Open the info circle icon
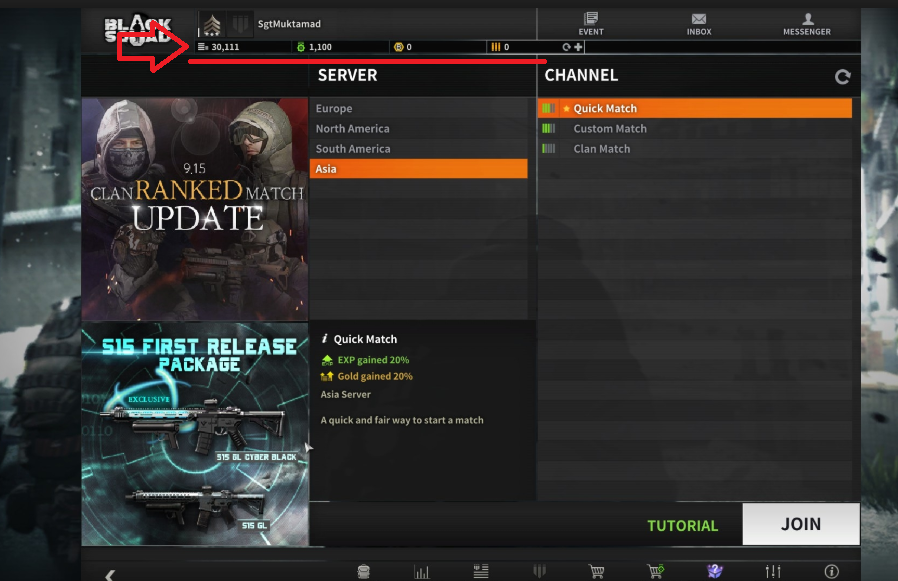Viewport: 898px width, 581px height. coord(832,571)
